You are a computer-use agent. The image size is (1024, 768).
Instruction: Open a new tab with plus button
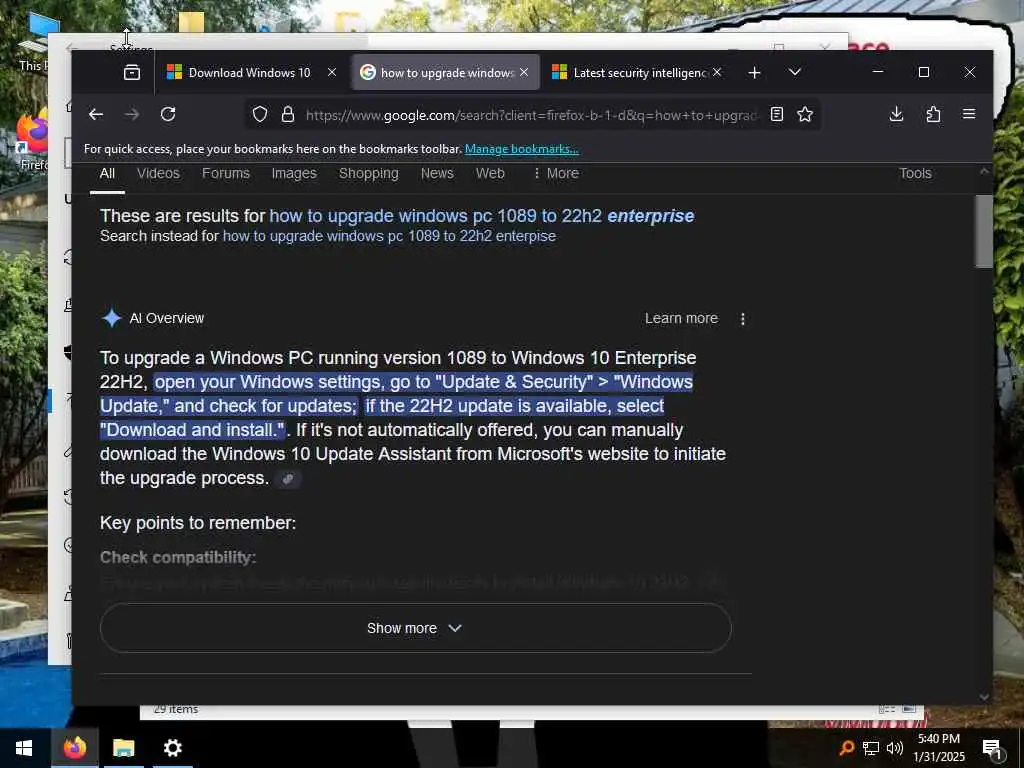pyautogui.click(x=754, y=72)
